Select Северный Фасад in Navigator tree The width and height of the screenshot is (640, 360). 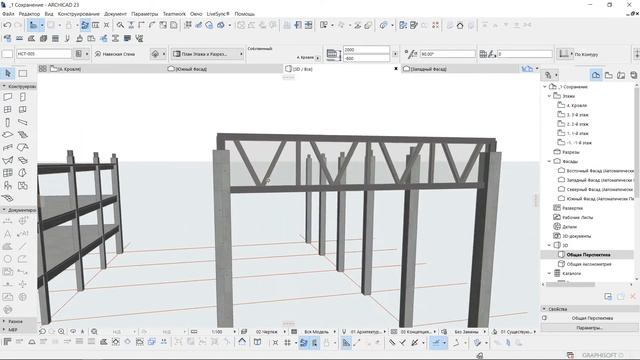(x=599, y=189)
